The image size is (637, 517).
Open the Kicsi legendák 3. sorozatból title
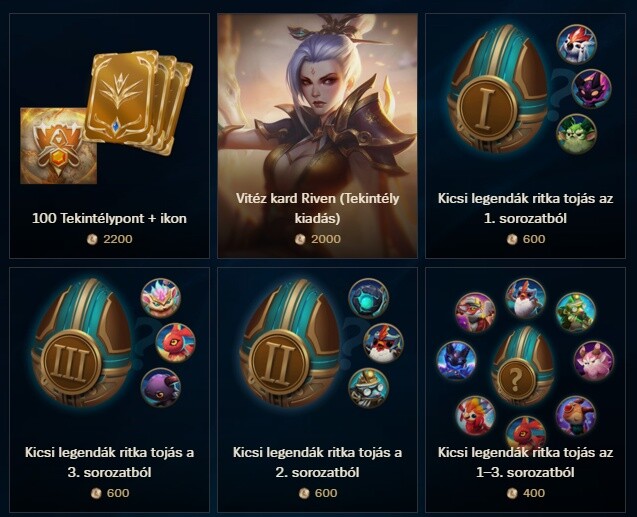tap(109, 462)
